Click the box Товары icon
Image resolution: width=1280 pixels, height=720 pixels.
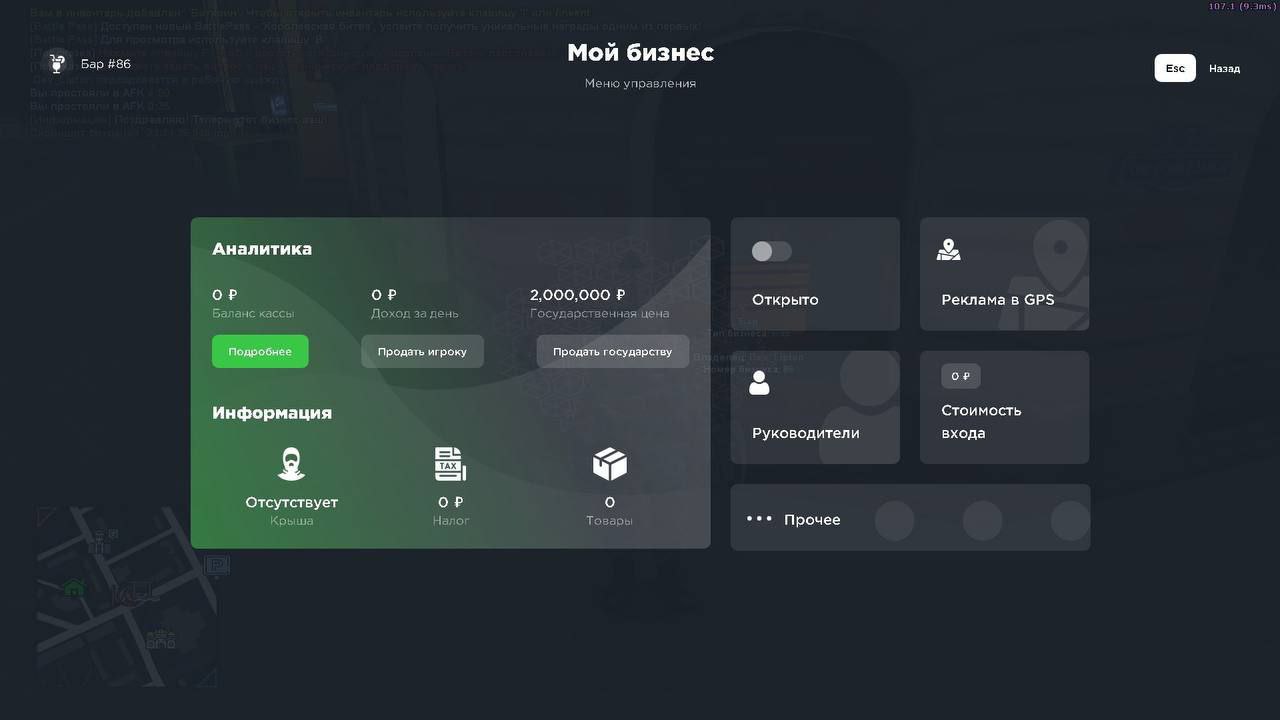609,464
